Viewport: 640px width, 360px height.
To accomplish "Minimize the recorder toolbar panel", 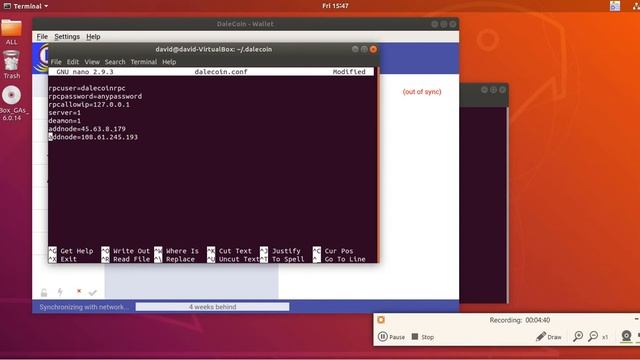I will pyautogui.click(x=636, y=319).
